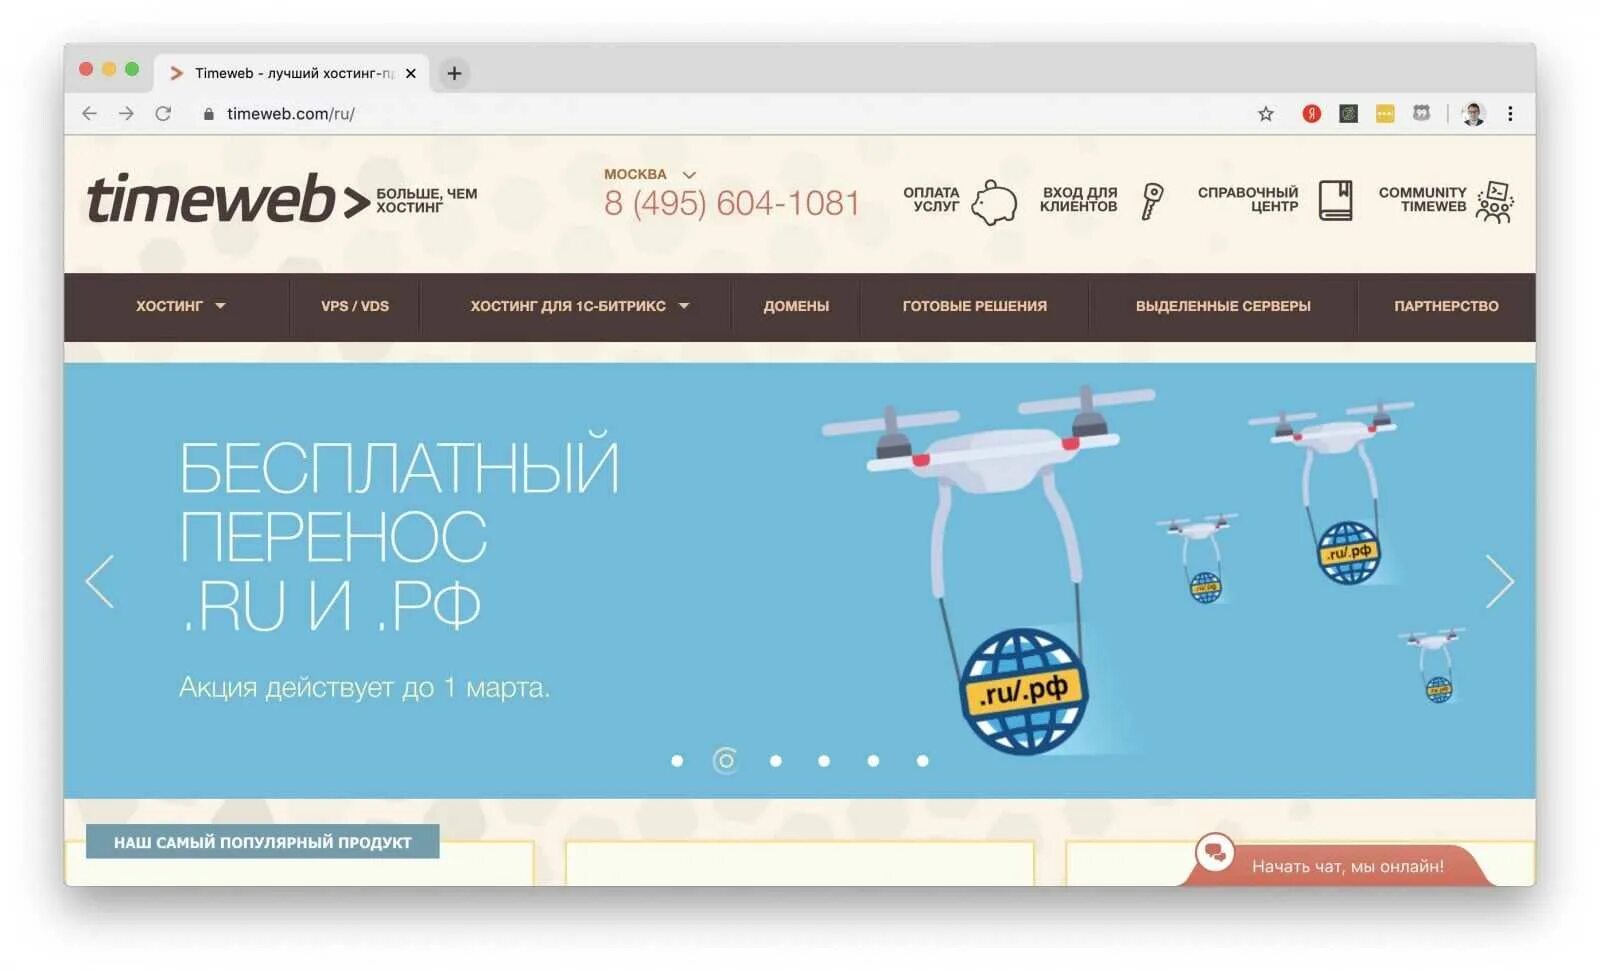Click the Community Timeweb people icon
The width and height of the screenshot is (1600, 971).
(x=1495, y=202)
